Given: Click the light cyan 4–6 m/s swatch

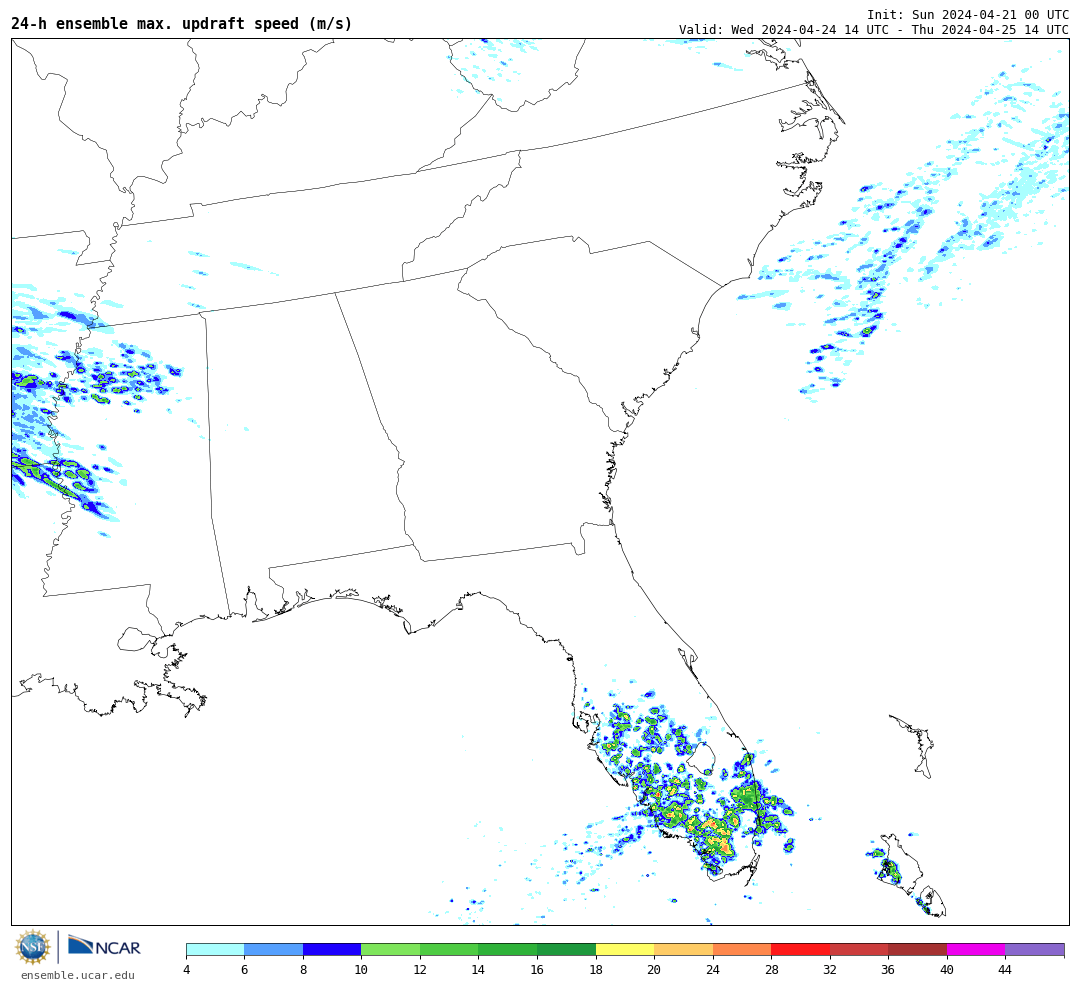Looking at the screenshot, I should click(x=216, y=949).
